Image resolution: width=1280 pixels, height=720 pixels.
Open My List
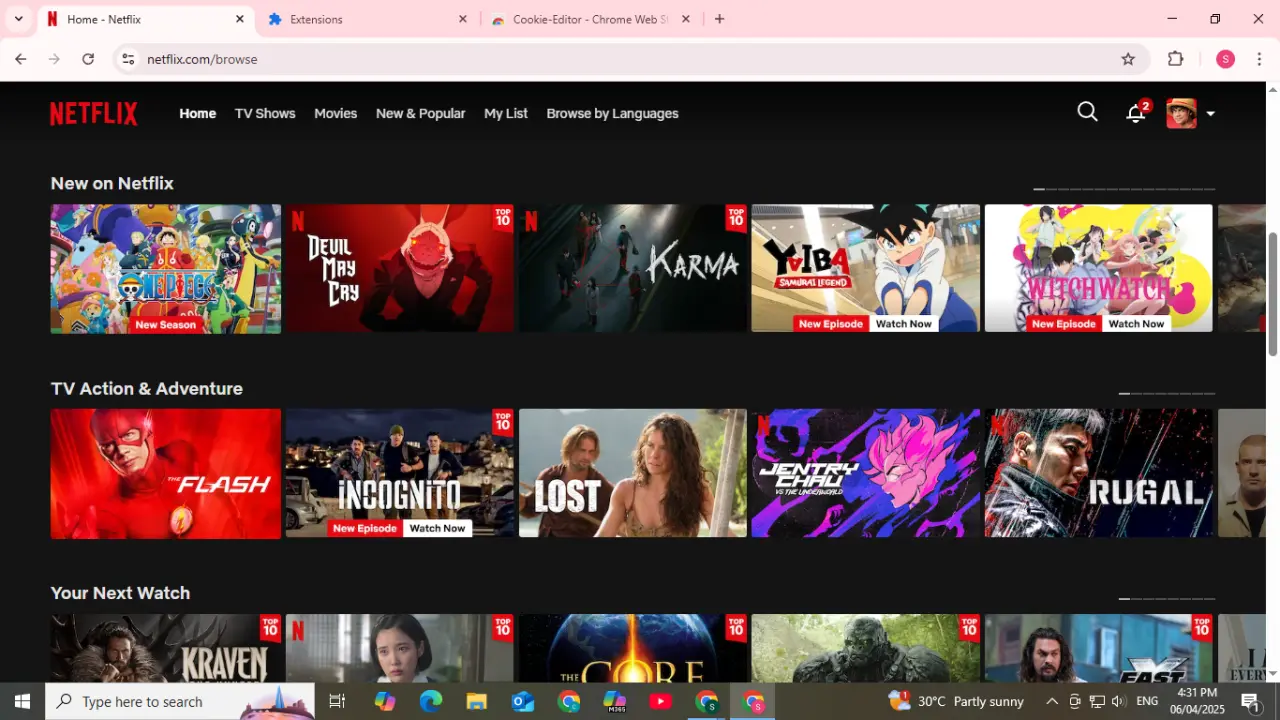click(x=506, y=114)
